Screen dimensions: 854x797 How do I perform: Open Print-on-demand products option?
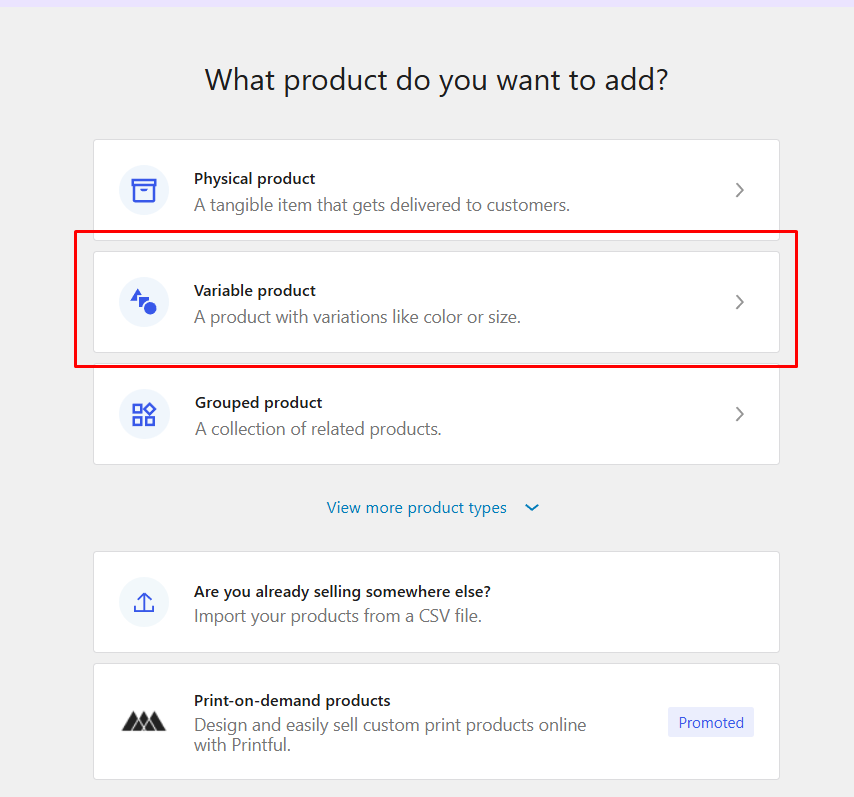point(436,721)
